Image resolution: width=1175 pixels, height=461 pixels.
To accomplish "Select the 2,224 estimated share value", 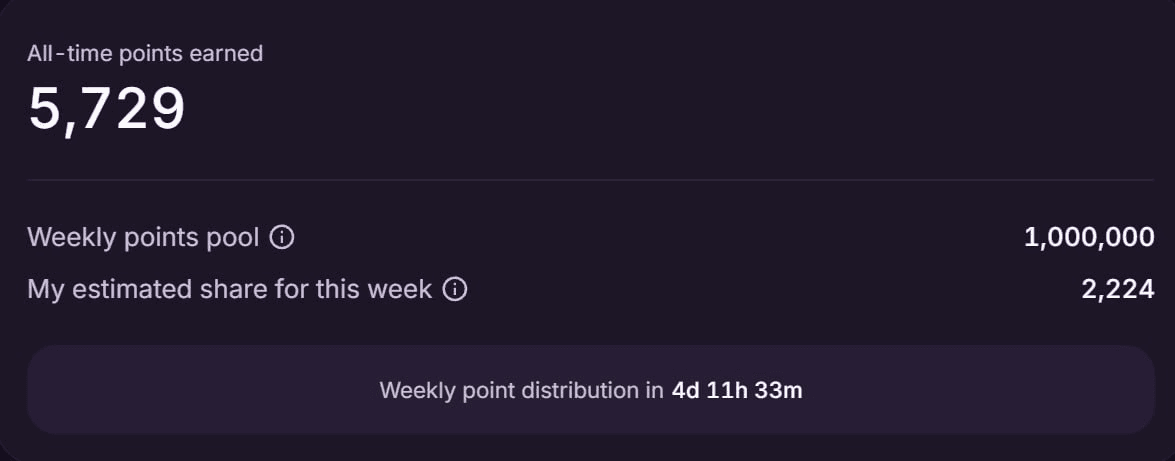I will tap(1117, 289).
